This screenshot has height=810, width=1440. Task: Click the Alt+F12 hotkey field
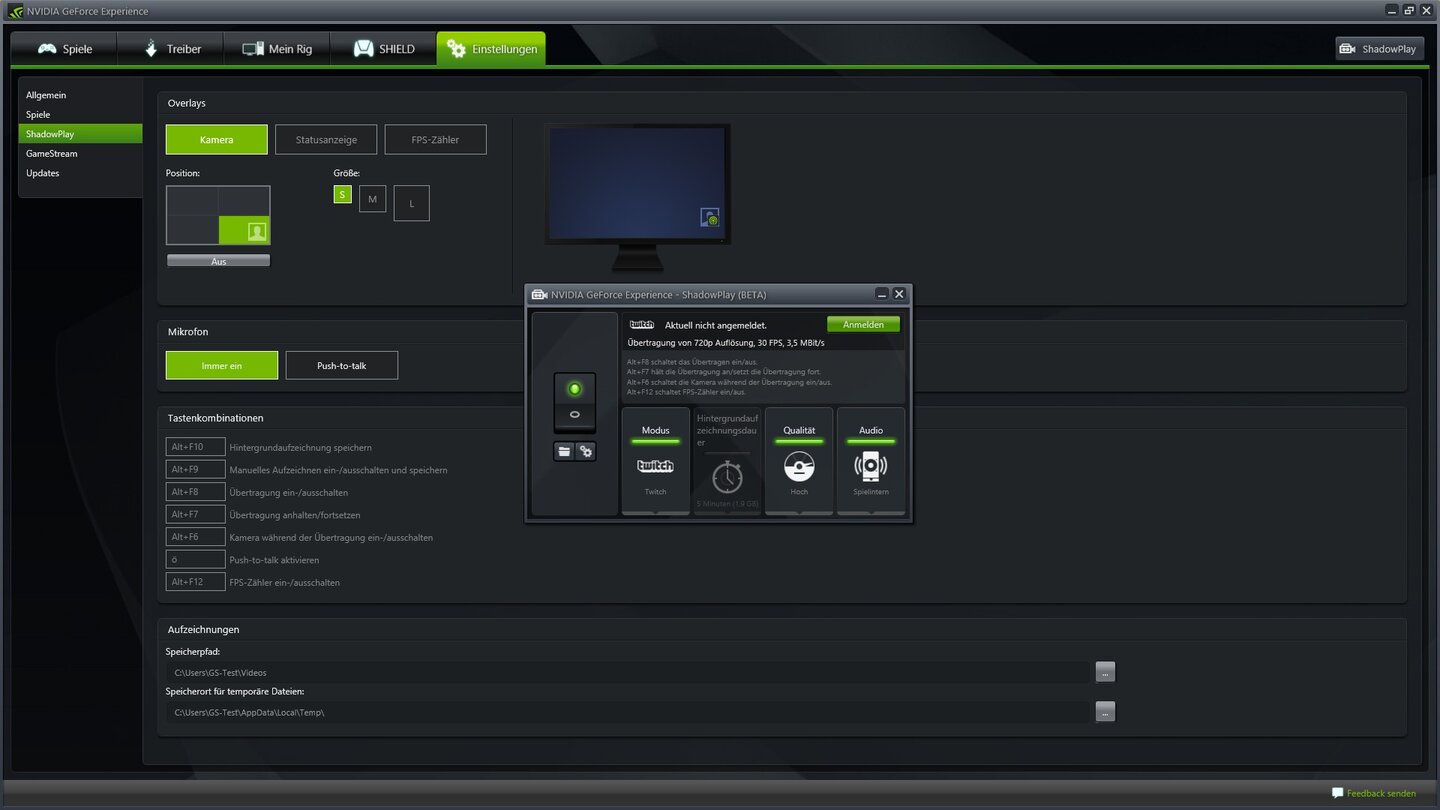(x=196, y=582)
